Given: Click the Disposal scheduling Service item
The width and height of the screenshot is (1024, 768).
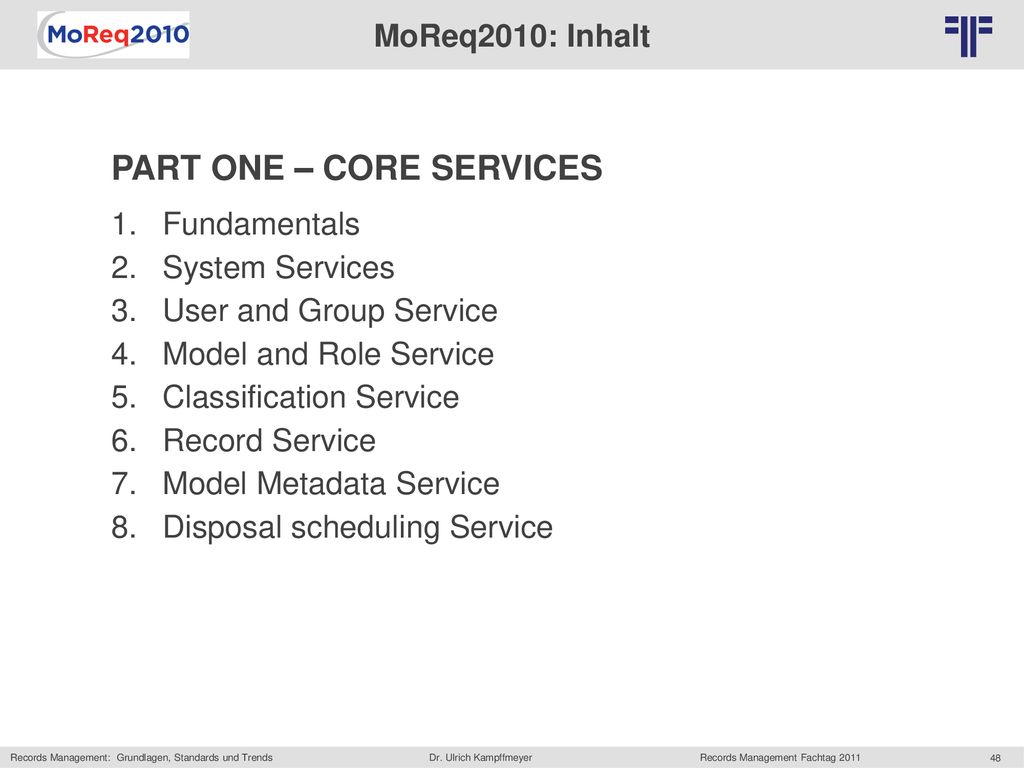Looking at the screenshot, I should coord(358,528).
